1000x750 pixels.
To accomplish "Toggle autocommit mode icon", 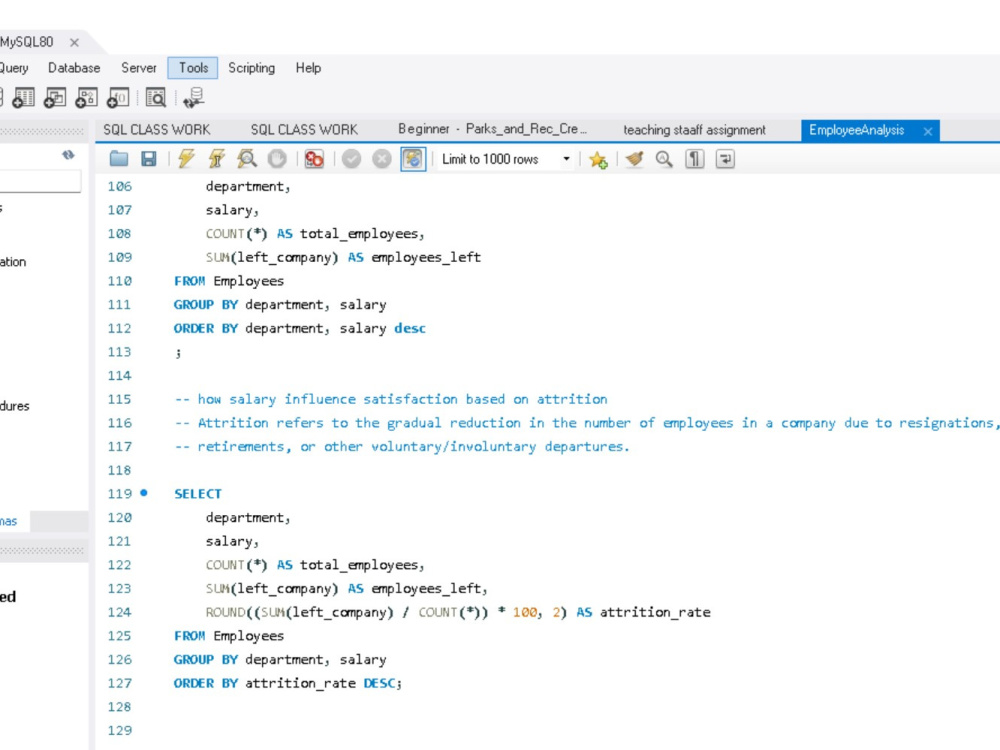I will click(x=413, y=159).
